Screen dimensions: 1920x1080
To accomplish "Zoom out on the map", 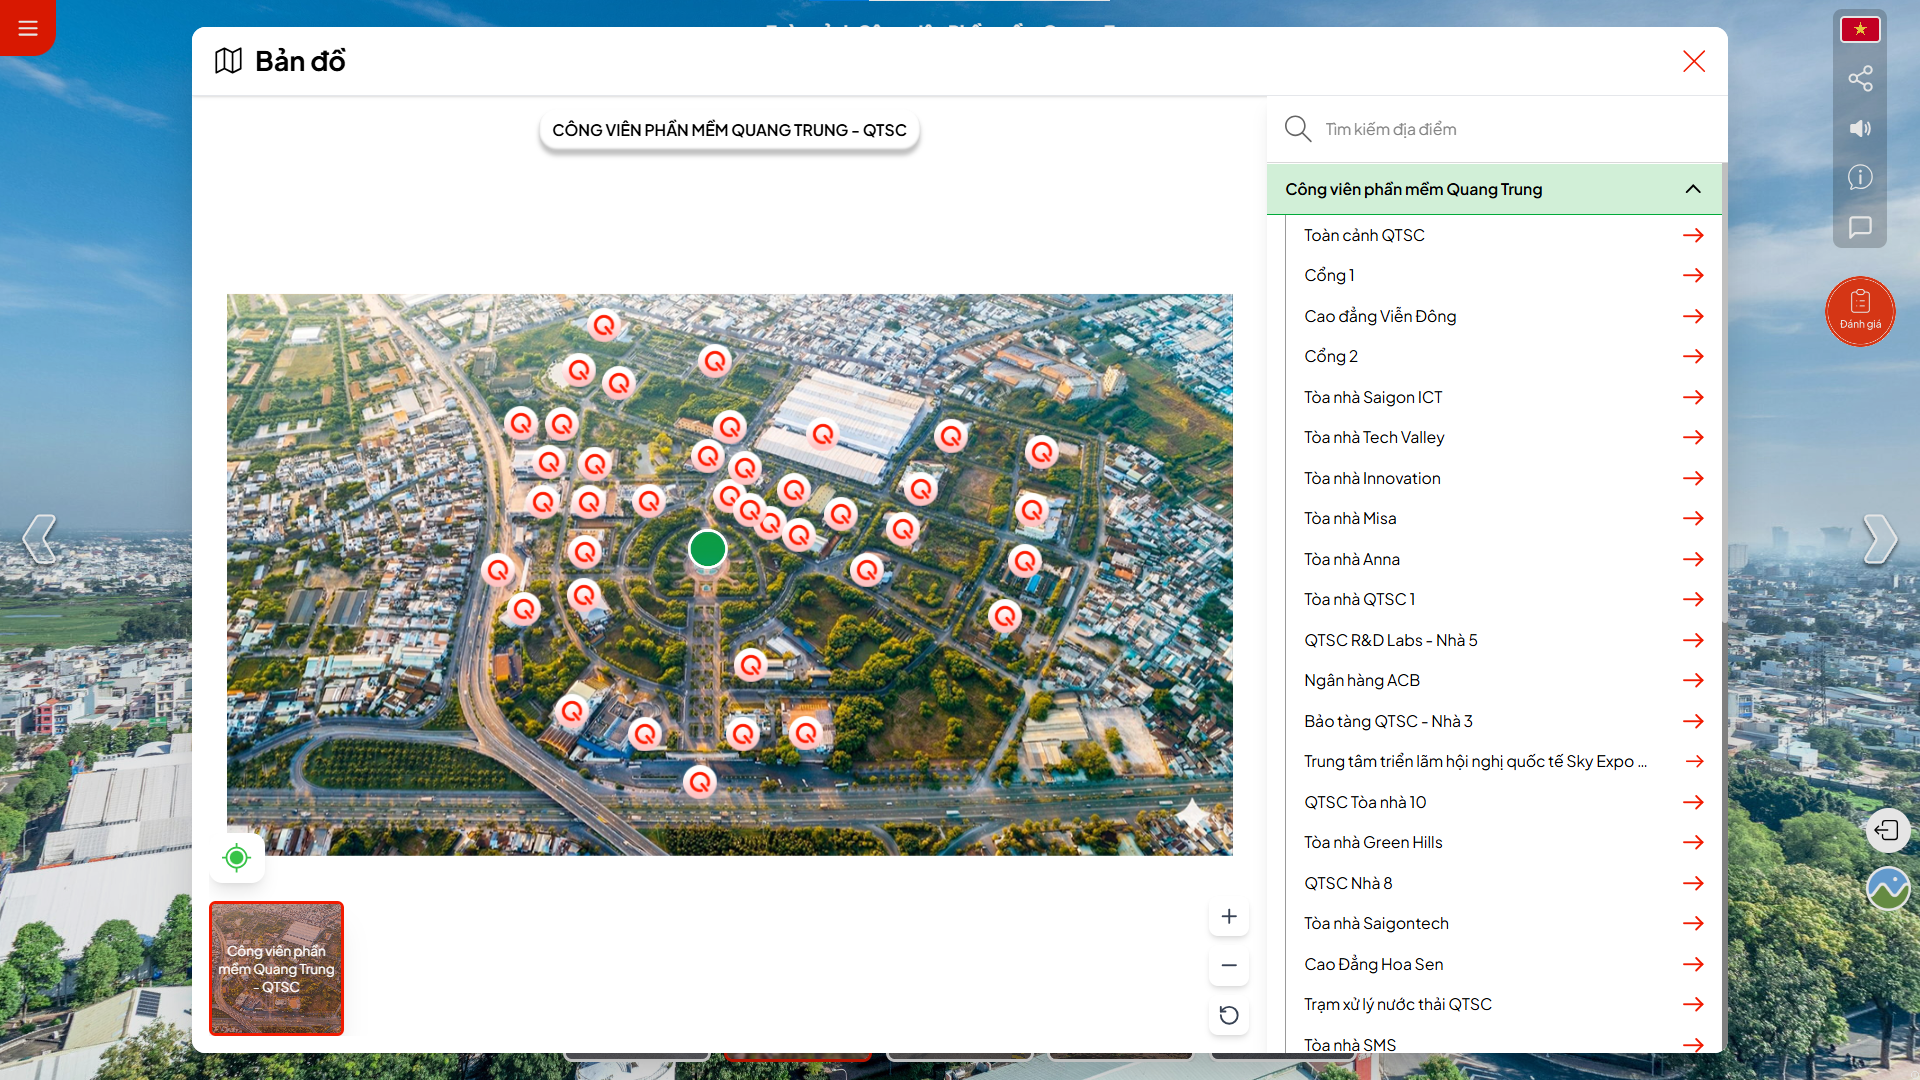I will click(x=1229, y=965).
